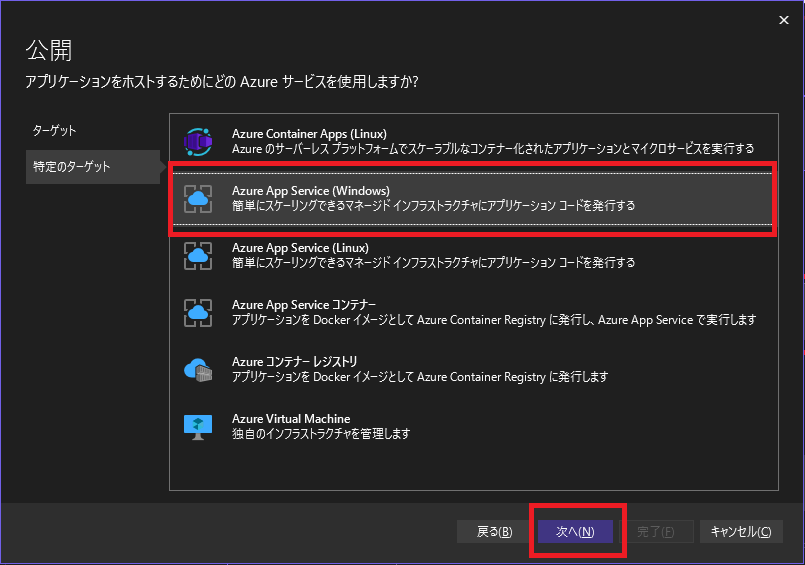
Task: Click the Azure App Service (Windows) cloud icon
Action: (x=198, y=199)
